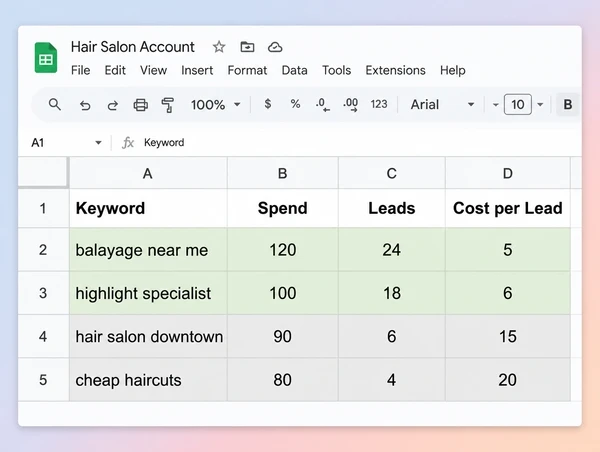Click the font size field showing 10
The height and width of the screenshot is (452, 600).
tap(518, 104)
